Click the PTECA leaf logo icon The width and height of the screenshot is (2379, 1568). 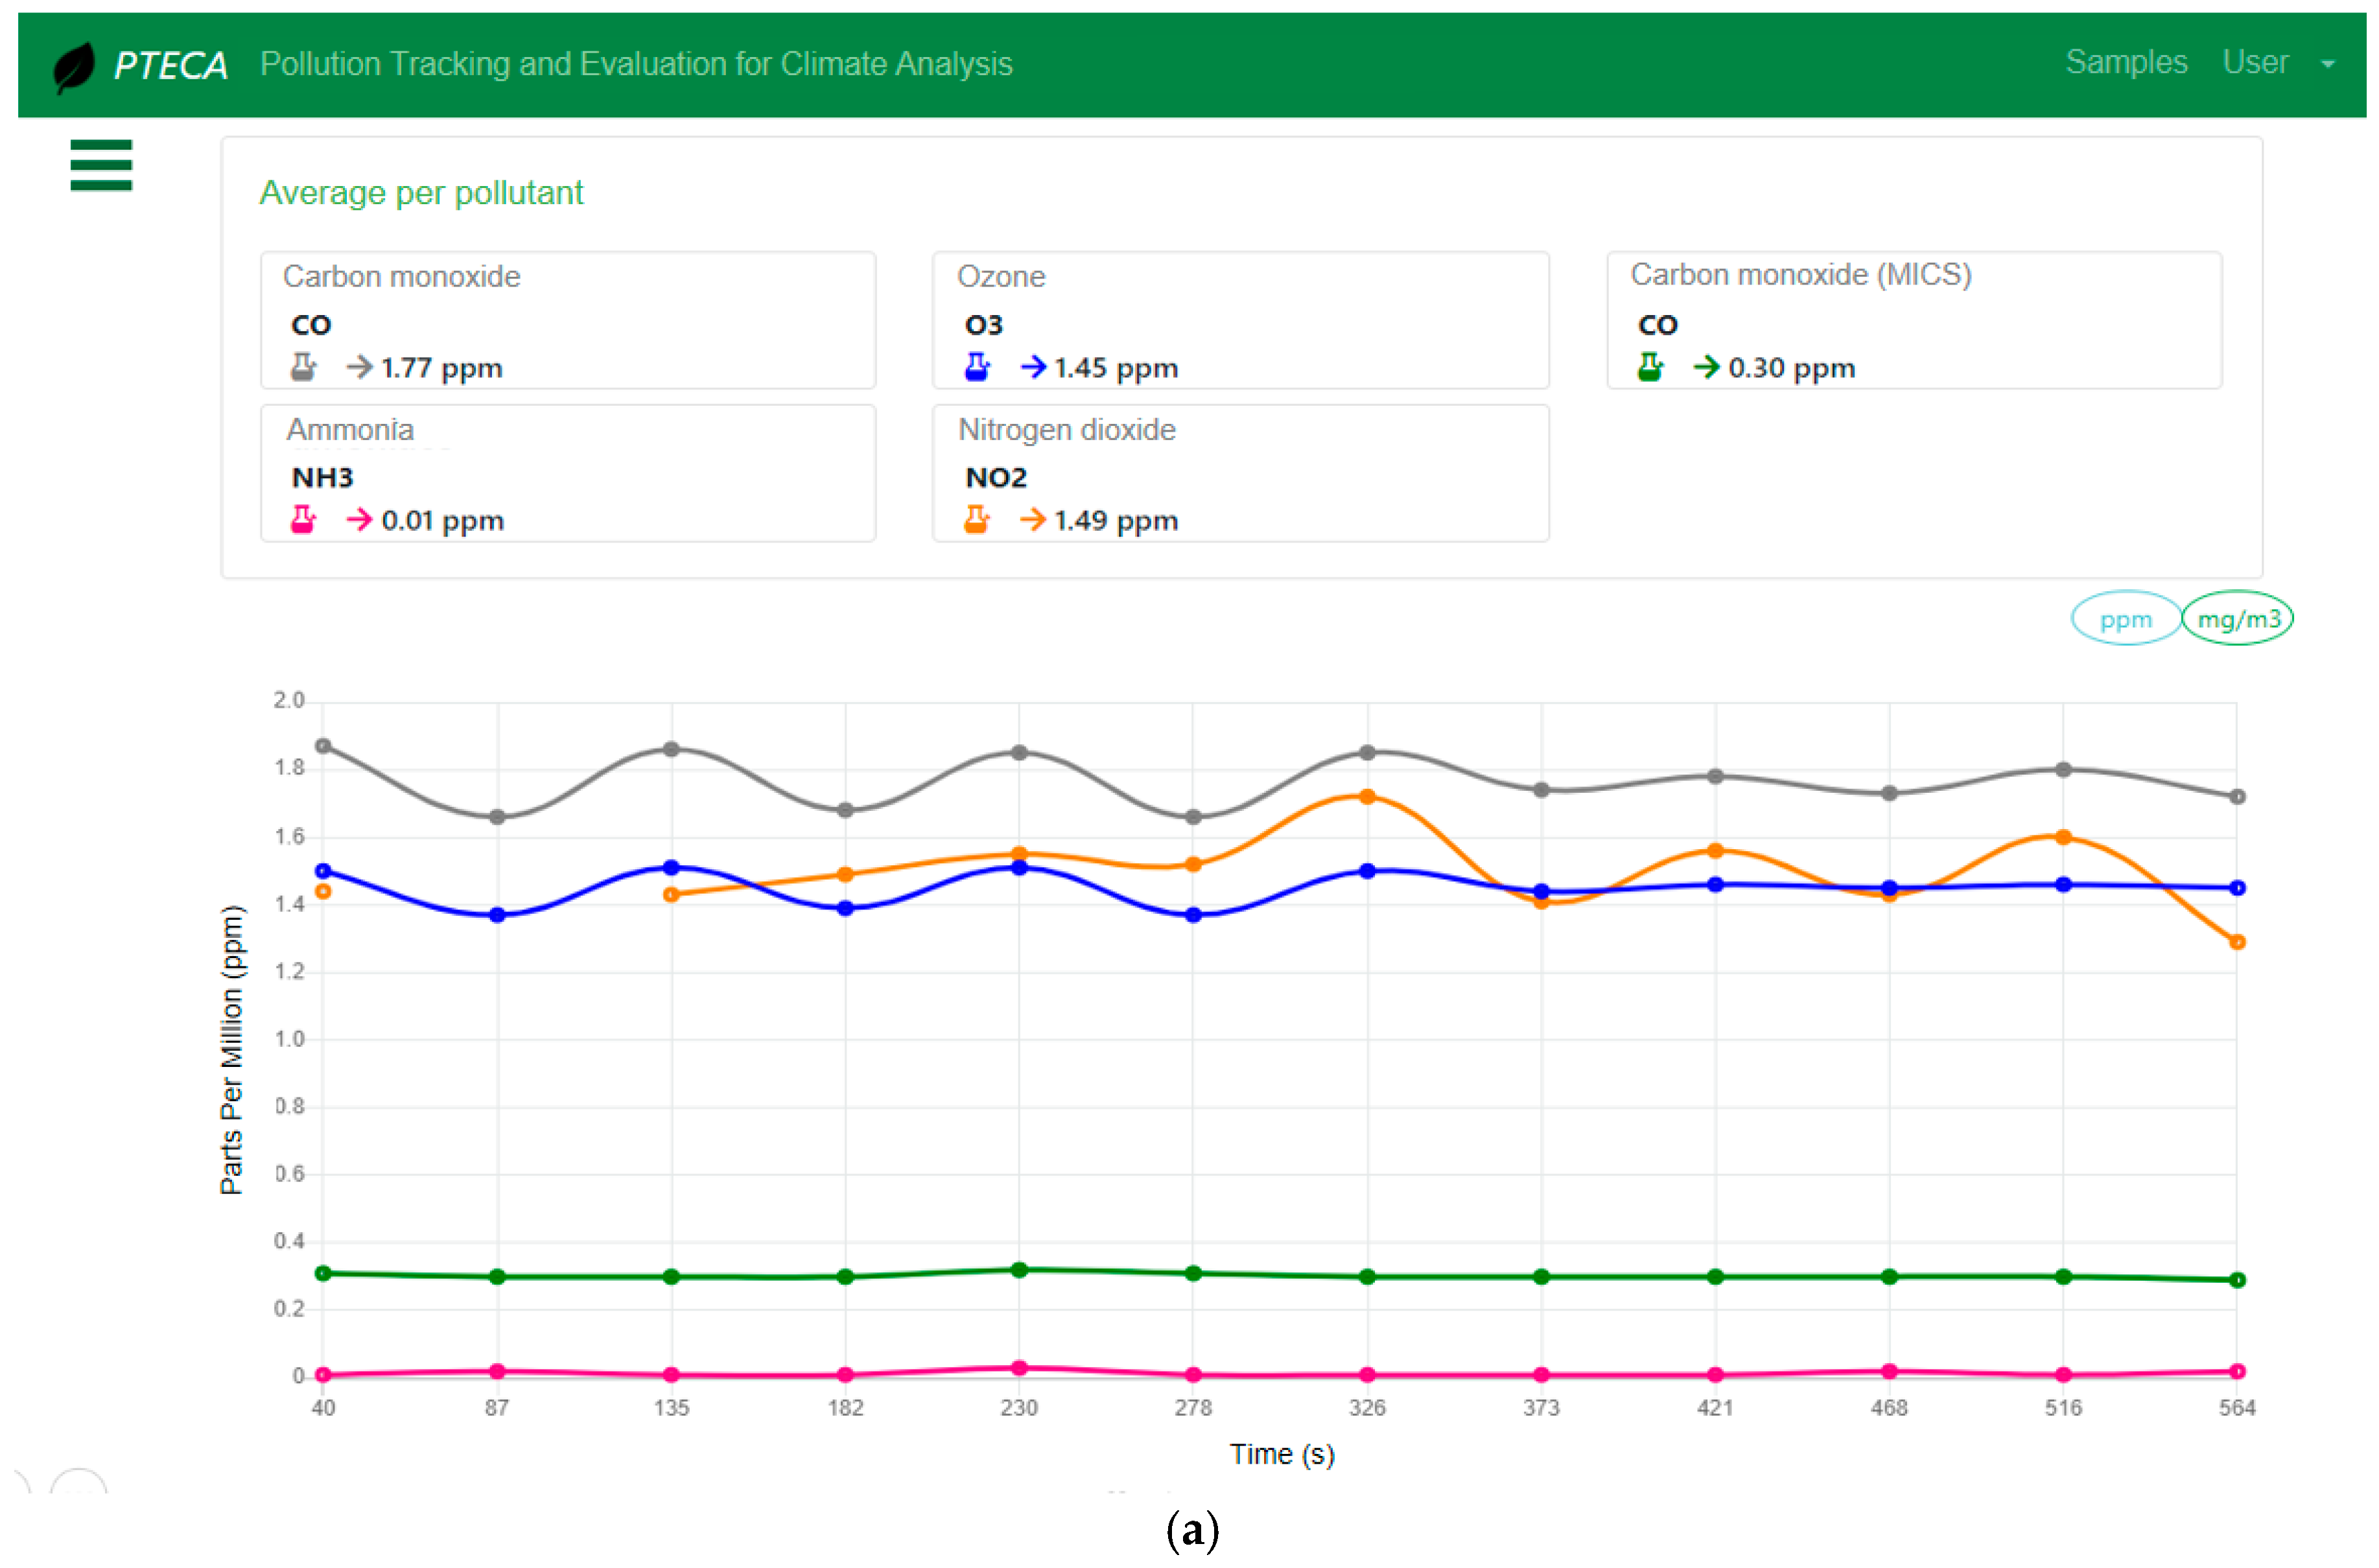pyautogui.click(x=74, y=67)
